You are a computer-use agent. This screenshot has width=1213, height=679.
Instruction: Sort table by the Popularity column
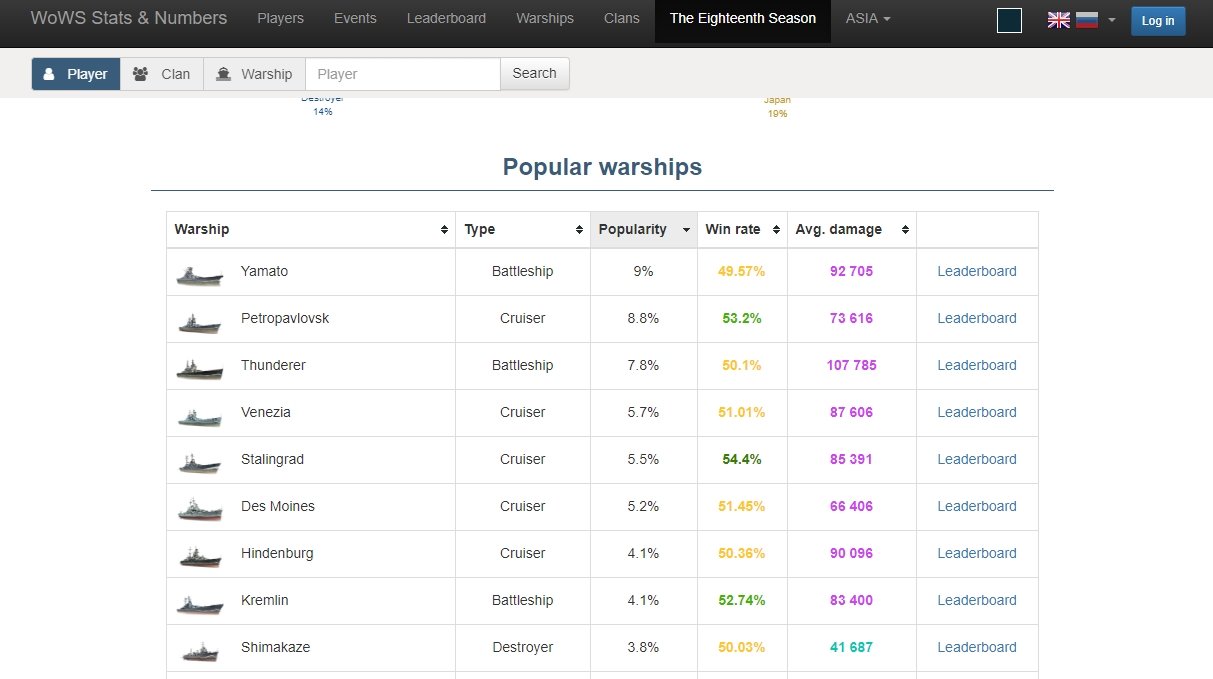tap(644, 229)
